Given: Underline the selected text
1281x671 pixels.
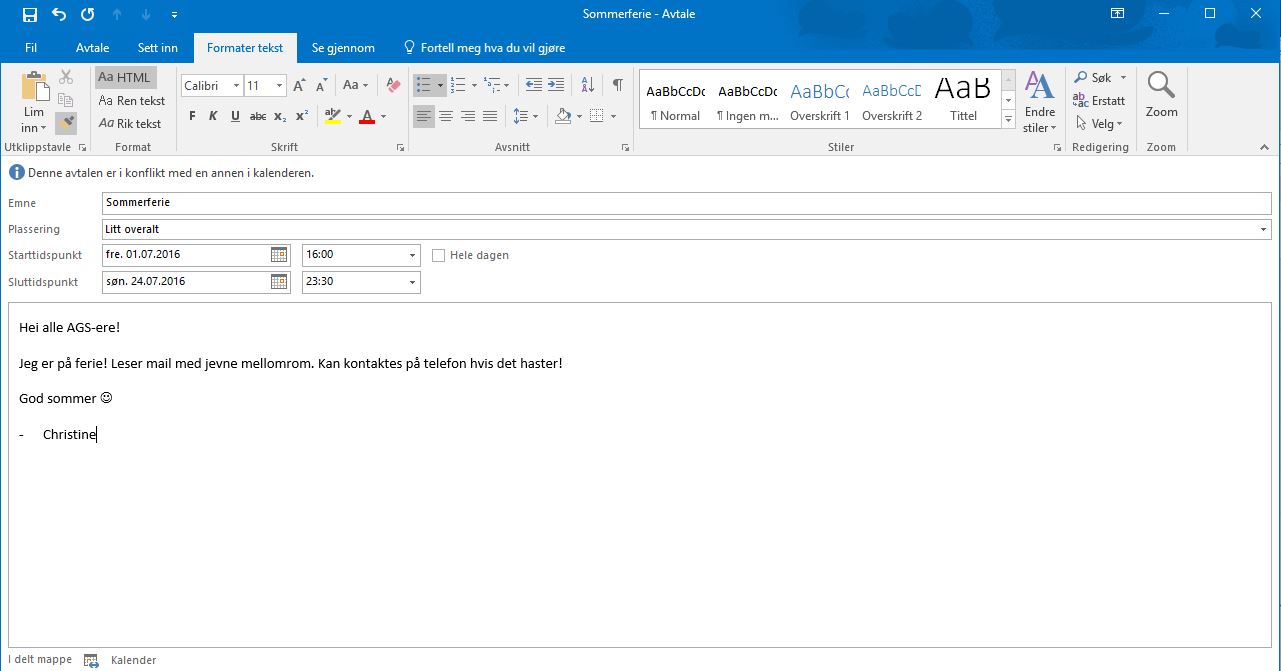Looking at the screenshot, I should coord(235,116).
